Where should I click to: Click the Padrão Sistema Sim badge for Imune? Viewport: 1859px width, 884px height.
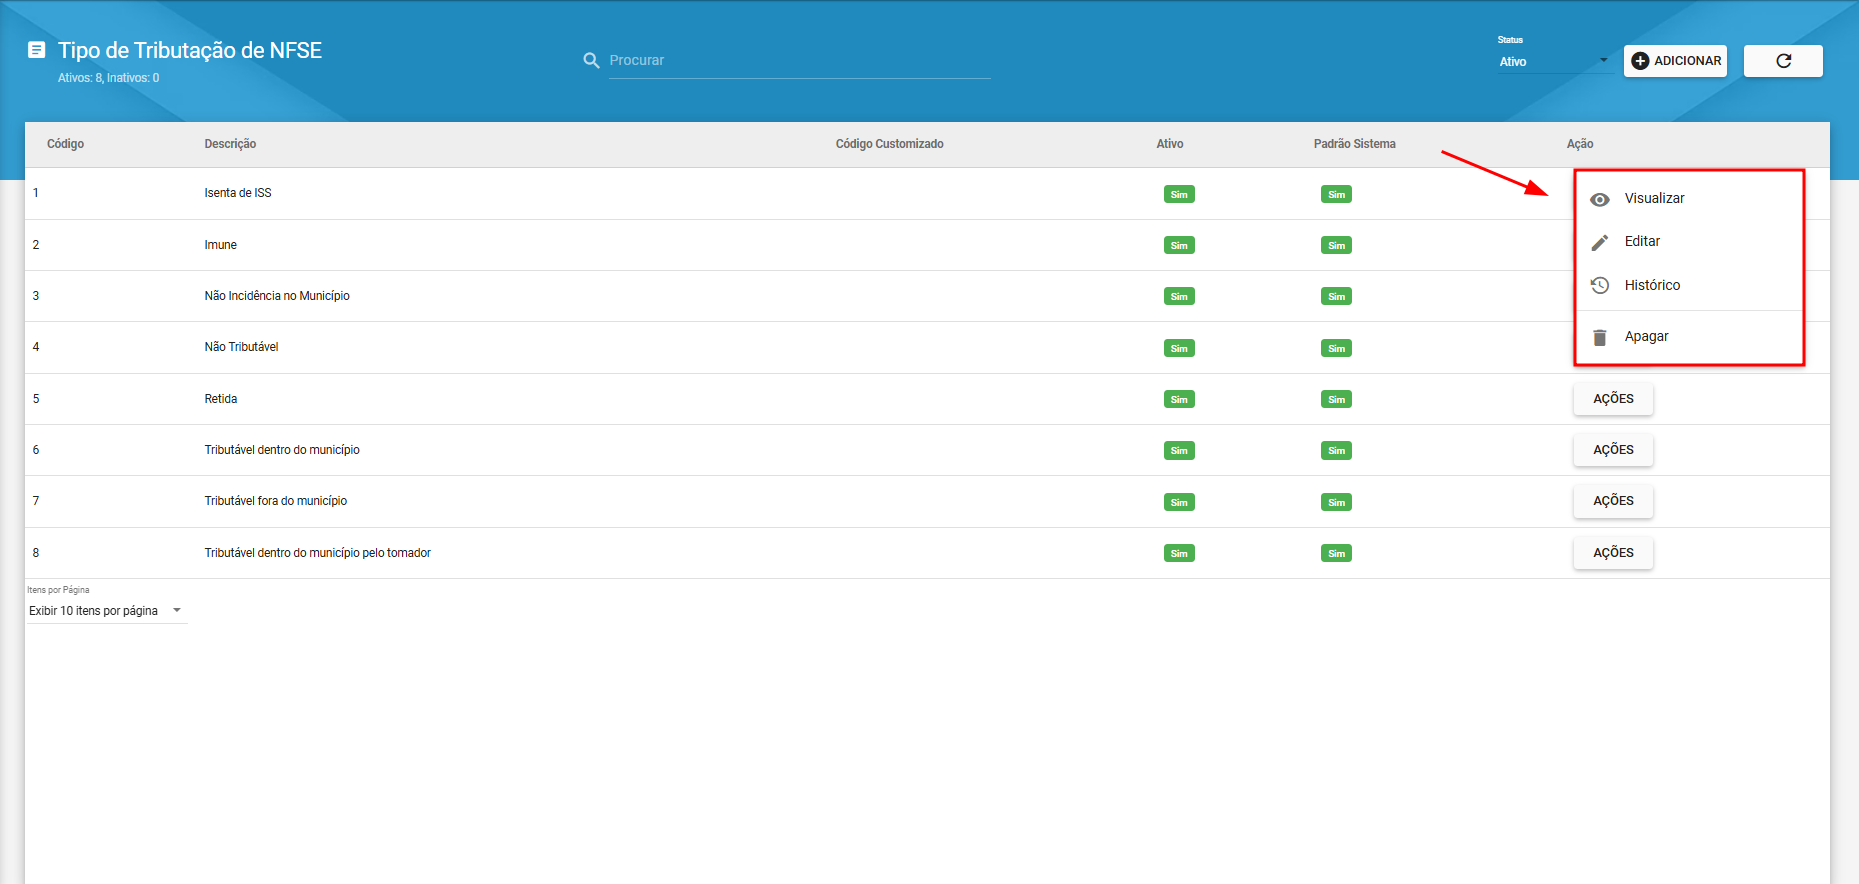pyautogui.click(x=1336, y=245)
